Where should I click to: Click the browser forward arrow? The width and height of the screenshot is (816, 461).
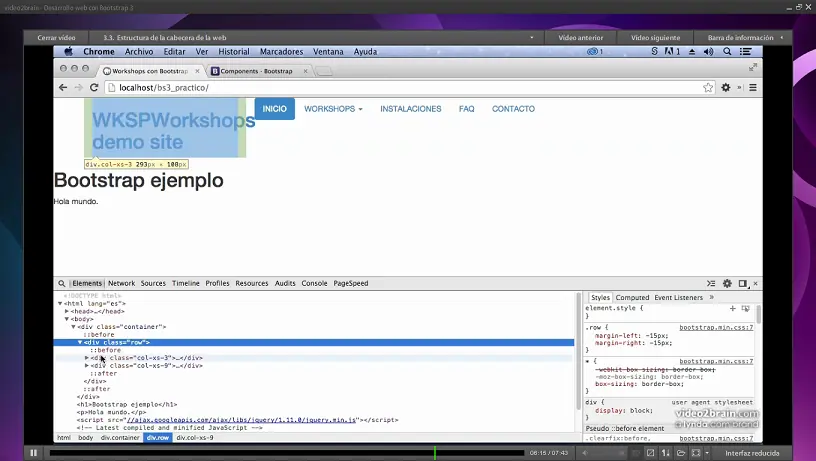point(79,87)
